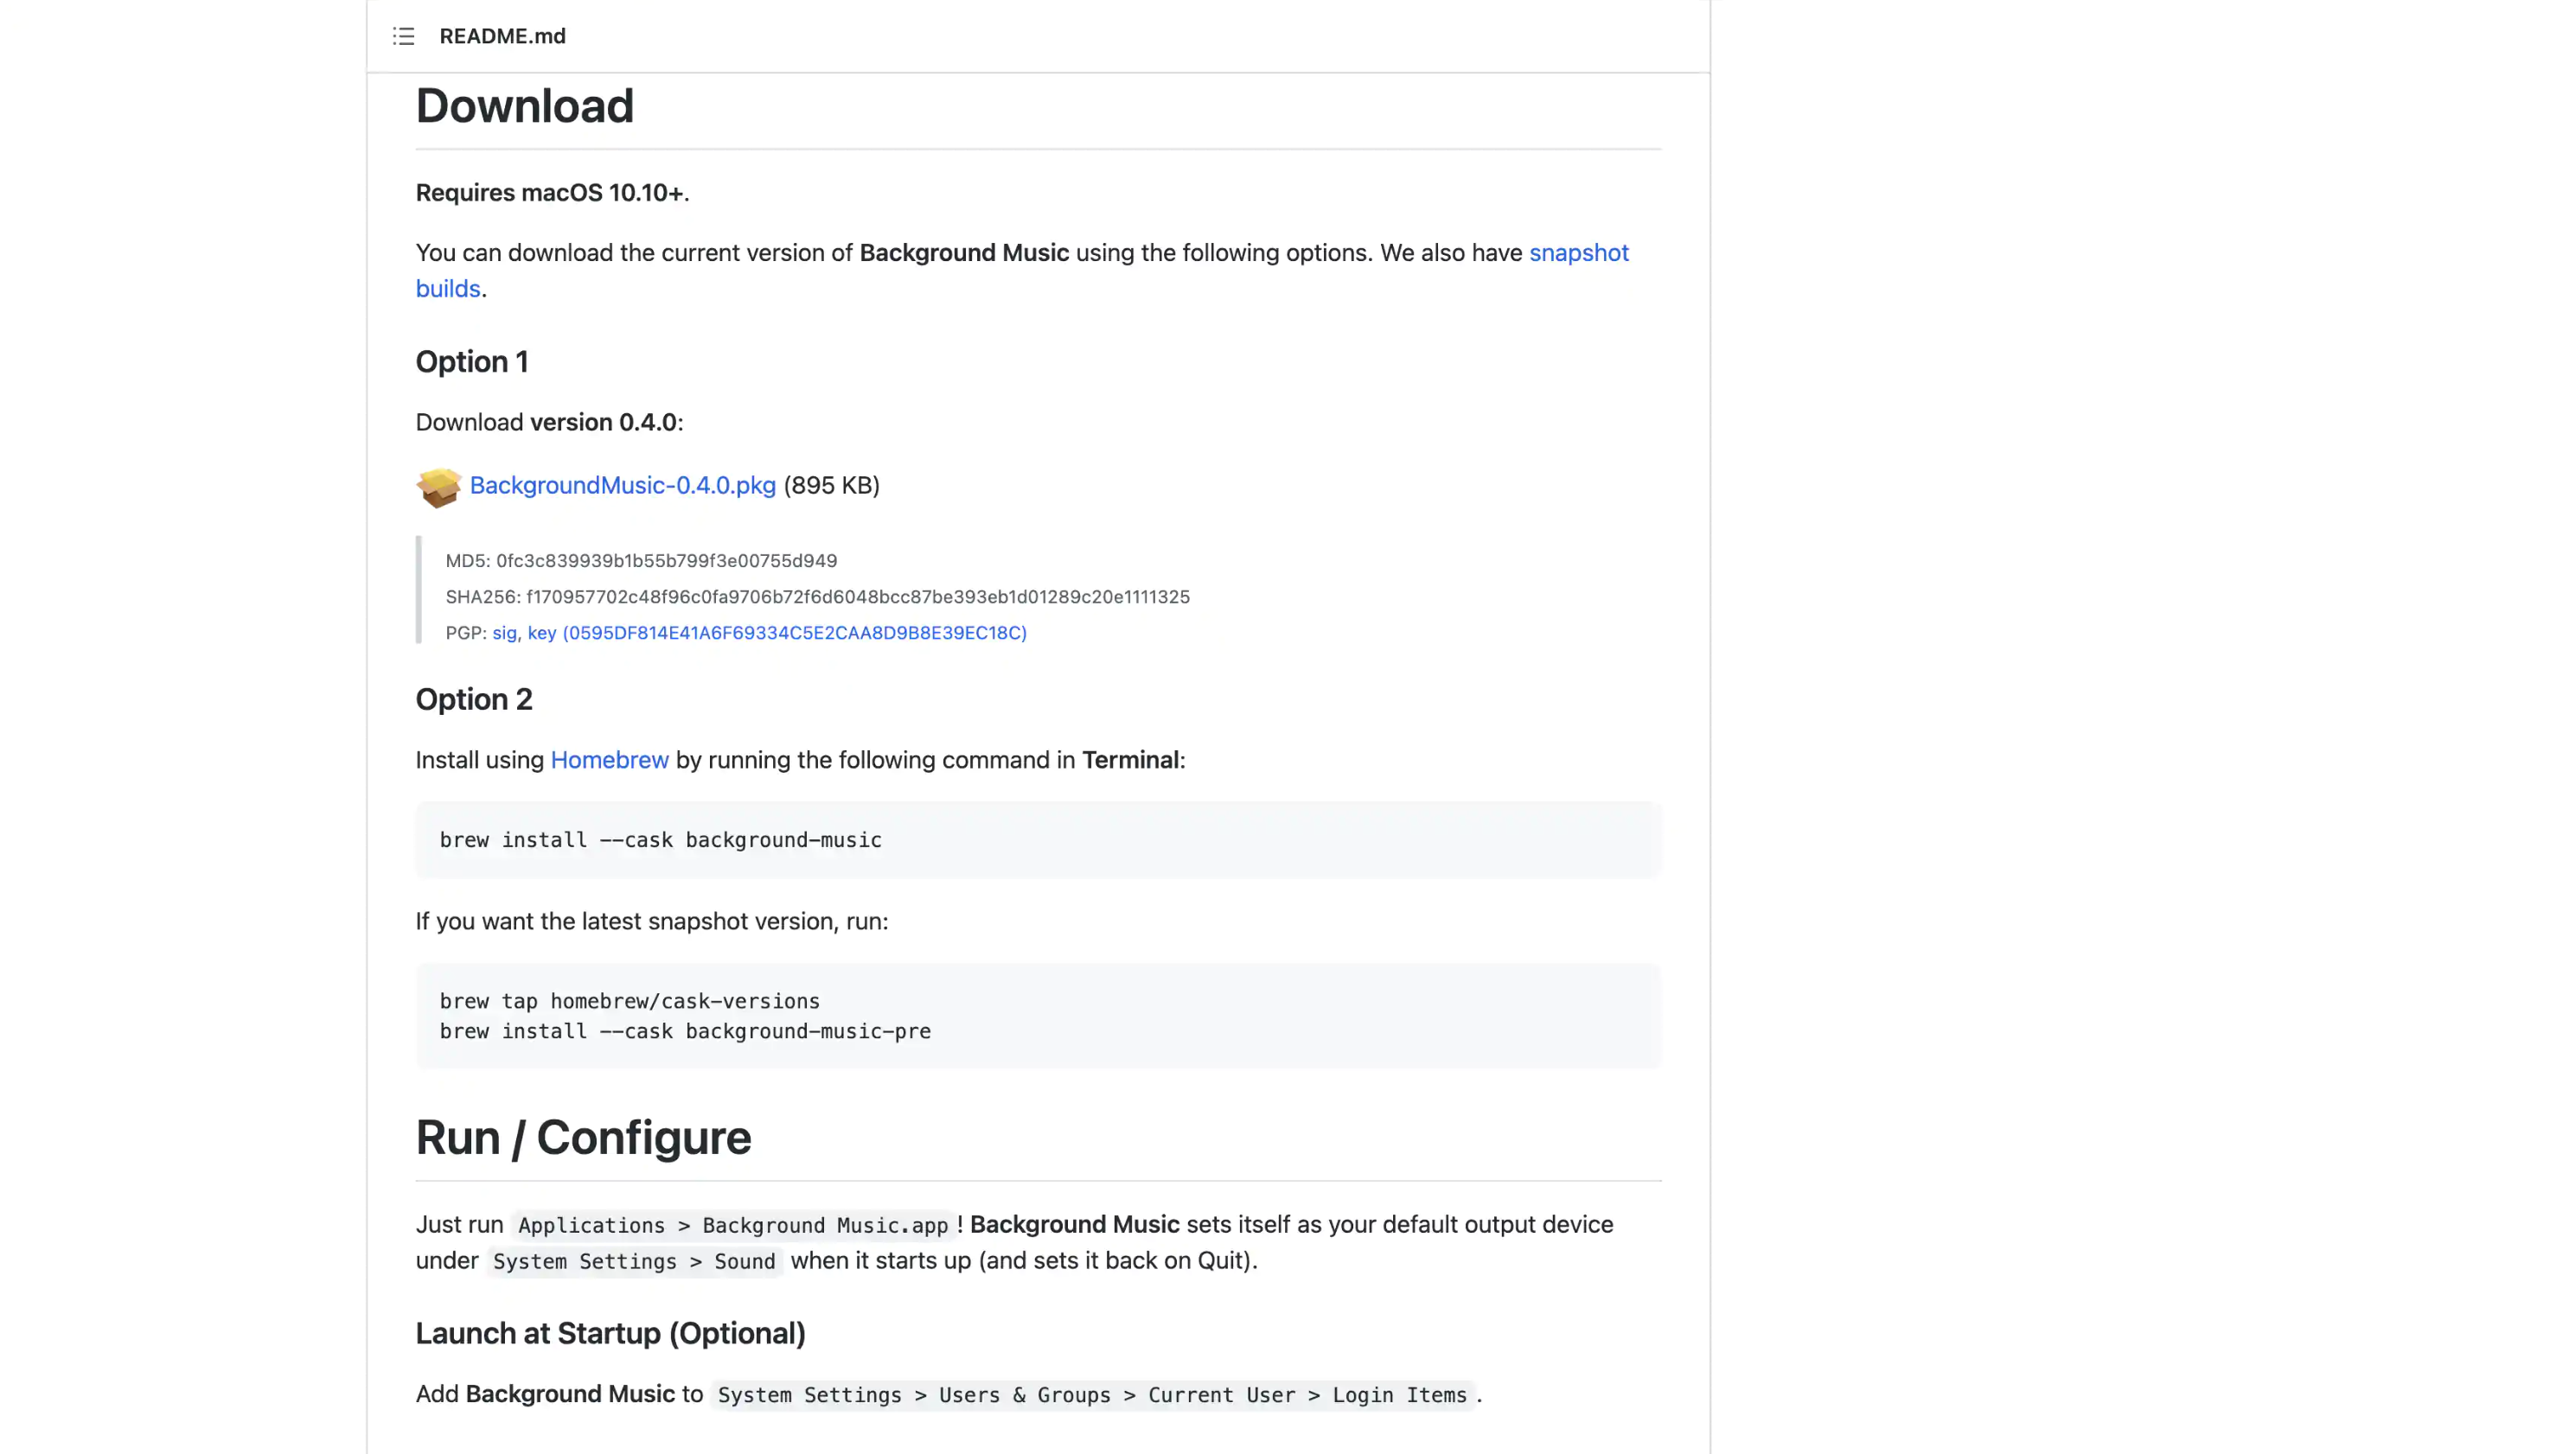
Task: Click the yellow package box icon
Action: pyautogui.click(x=438, y=487)
